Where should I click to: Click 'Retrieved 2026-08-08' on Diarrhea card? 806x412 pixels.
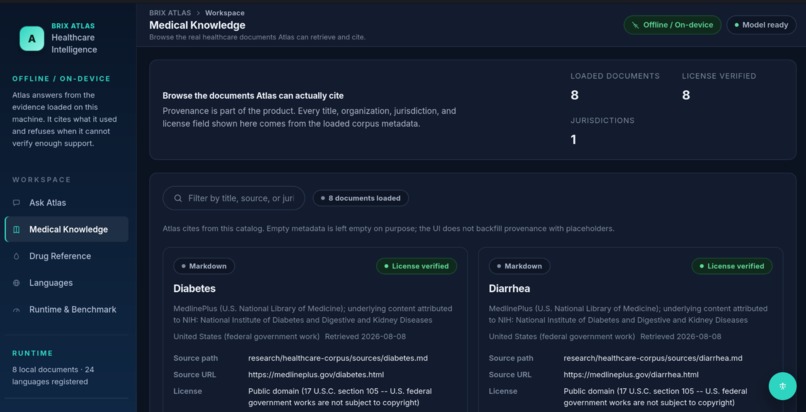click(x=681, y=336)
